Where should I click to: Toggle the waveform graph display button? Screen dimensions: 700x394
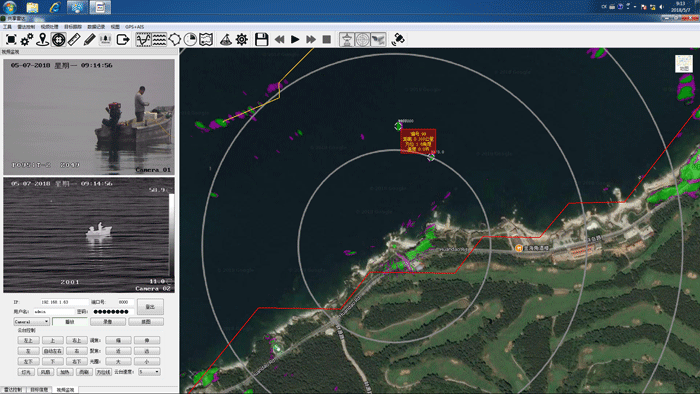click(143, 40)
